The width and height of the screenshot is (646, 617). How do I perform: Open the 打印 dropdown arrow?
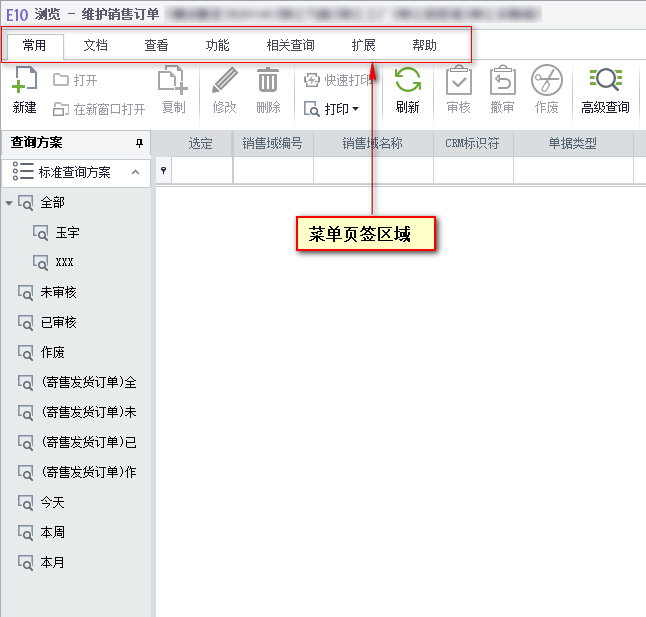pyautogui.click(x=355, y=109)
